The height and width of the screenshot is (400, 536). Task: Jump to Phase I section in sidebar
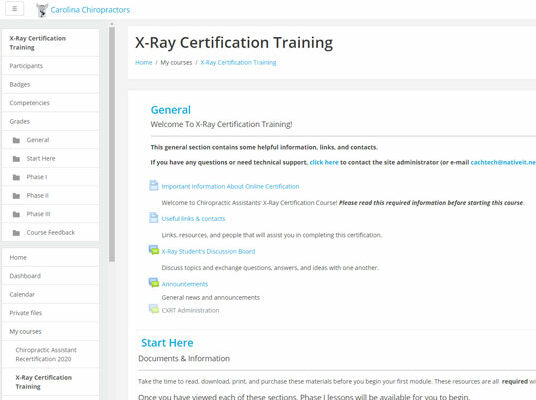coord(51,177)
